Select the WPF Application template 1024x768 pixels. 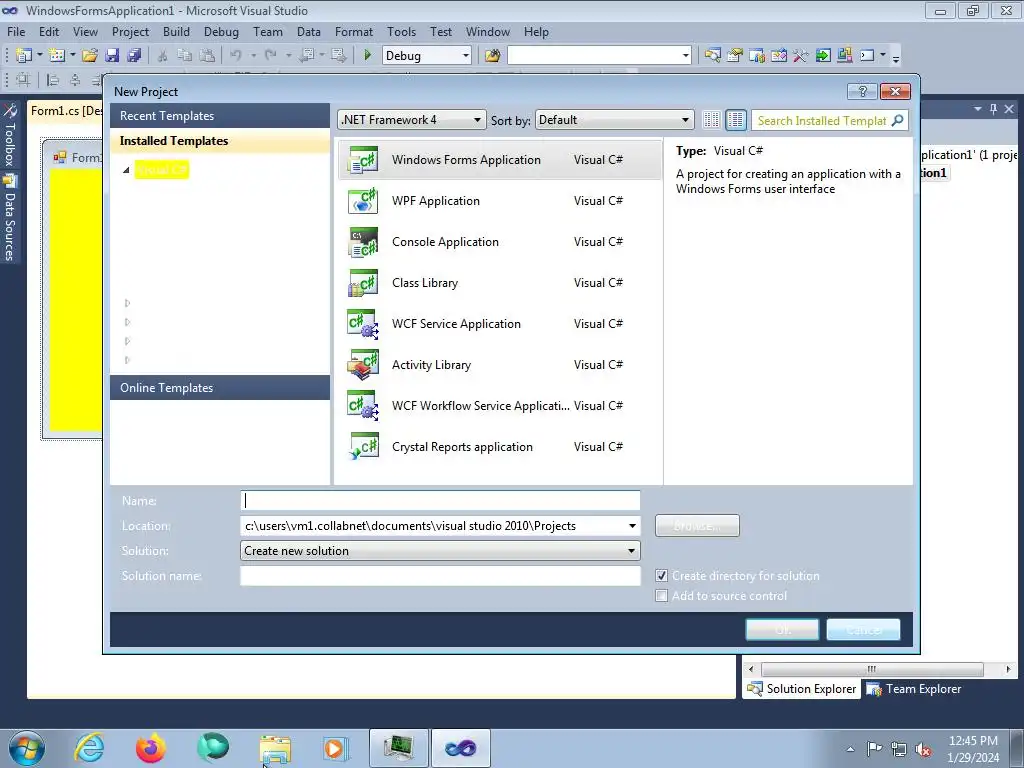[x=500, y=201]
